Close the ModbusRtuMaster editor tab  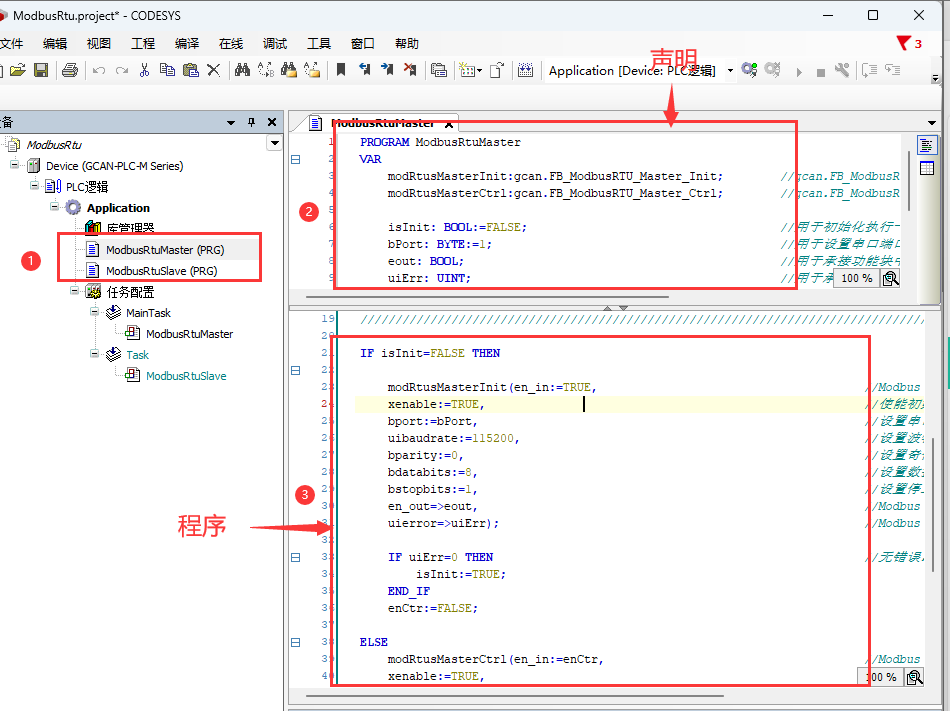coord(449,124)
